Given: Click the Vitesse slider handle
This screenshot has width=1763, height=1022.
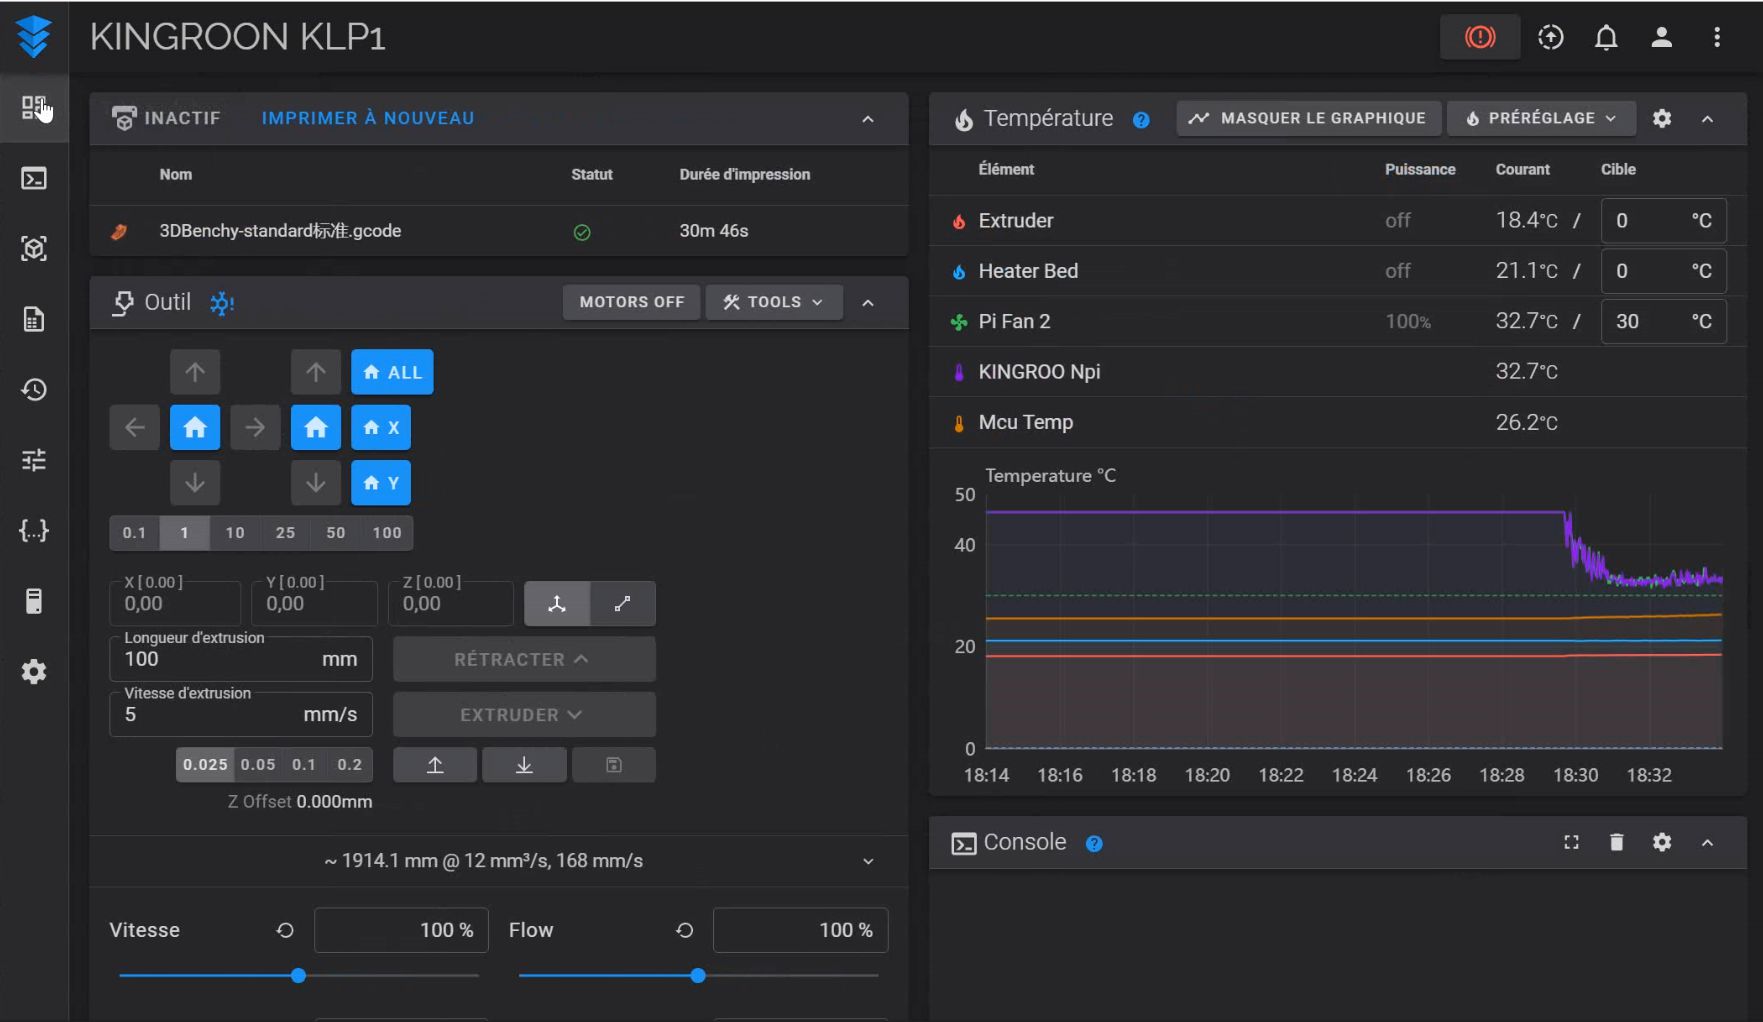Looking at the screenshot, I should [298, 975].
